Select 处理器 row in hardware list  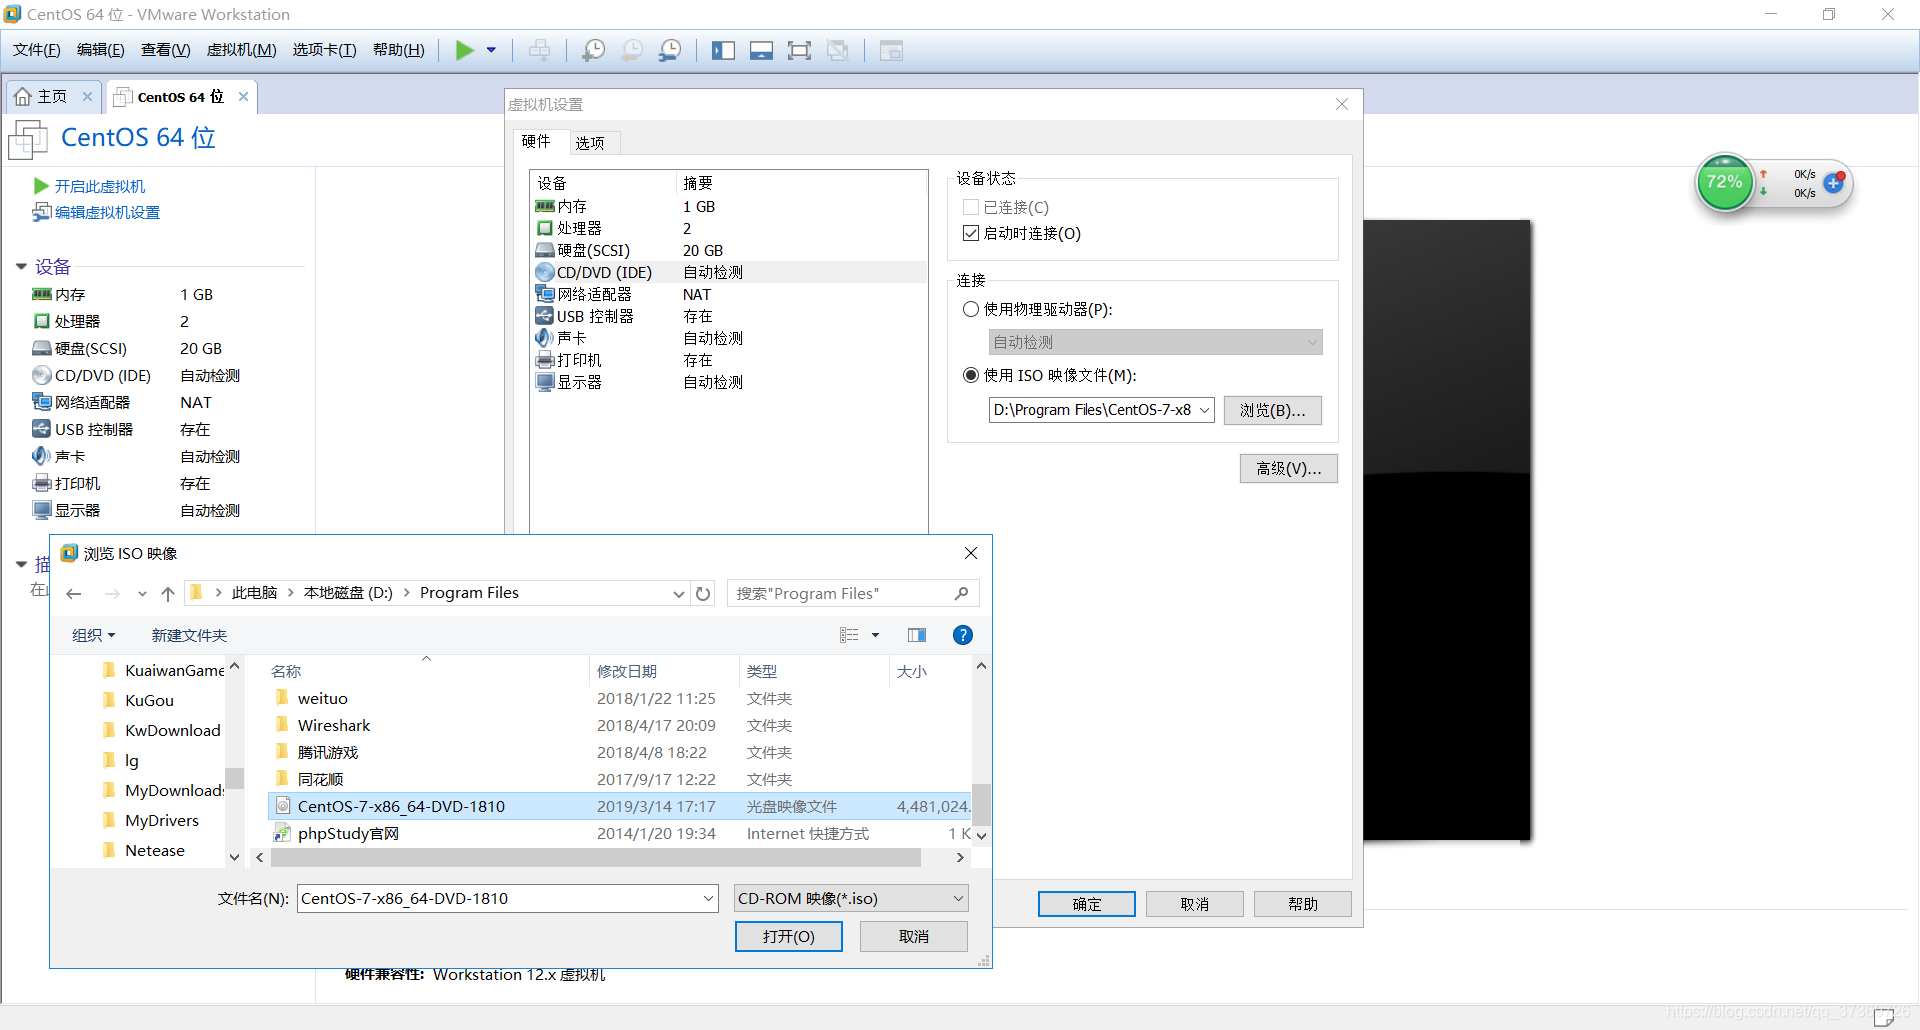tap(729, 228)
